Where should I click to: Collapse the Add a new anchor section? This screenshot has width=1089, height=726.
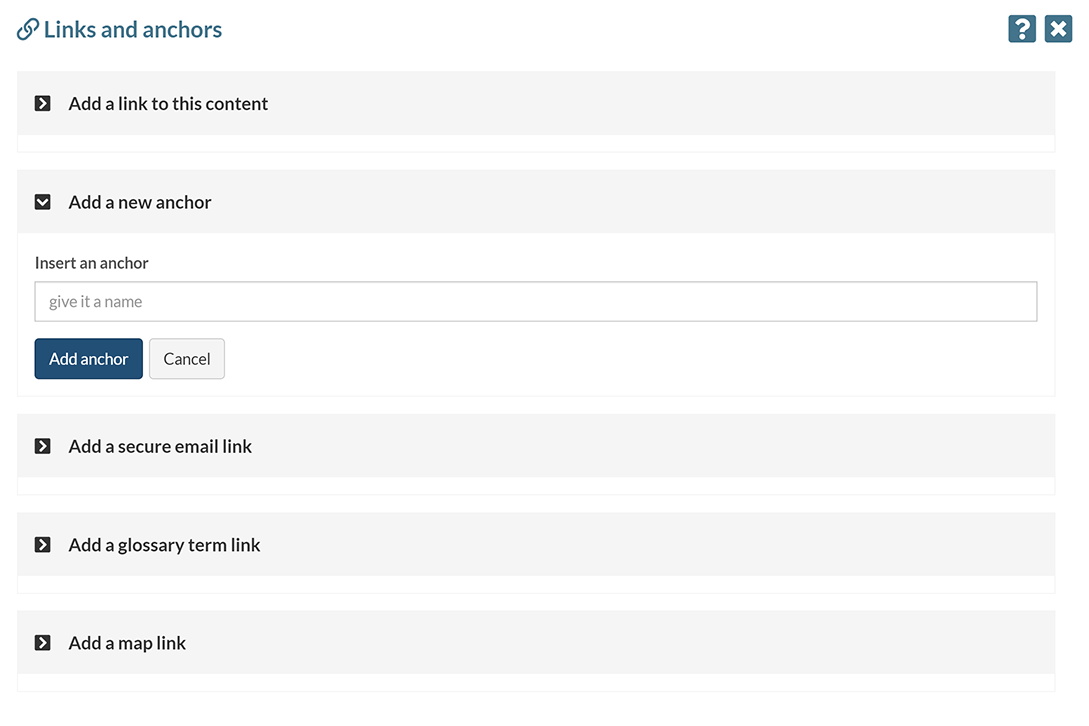(x=139, y=201)
